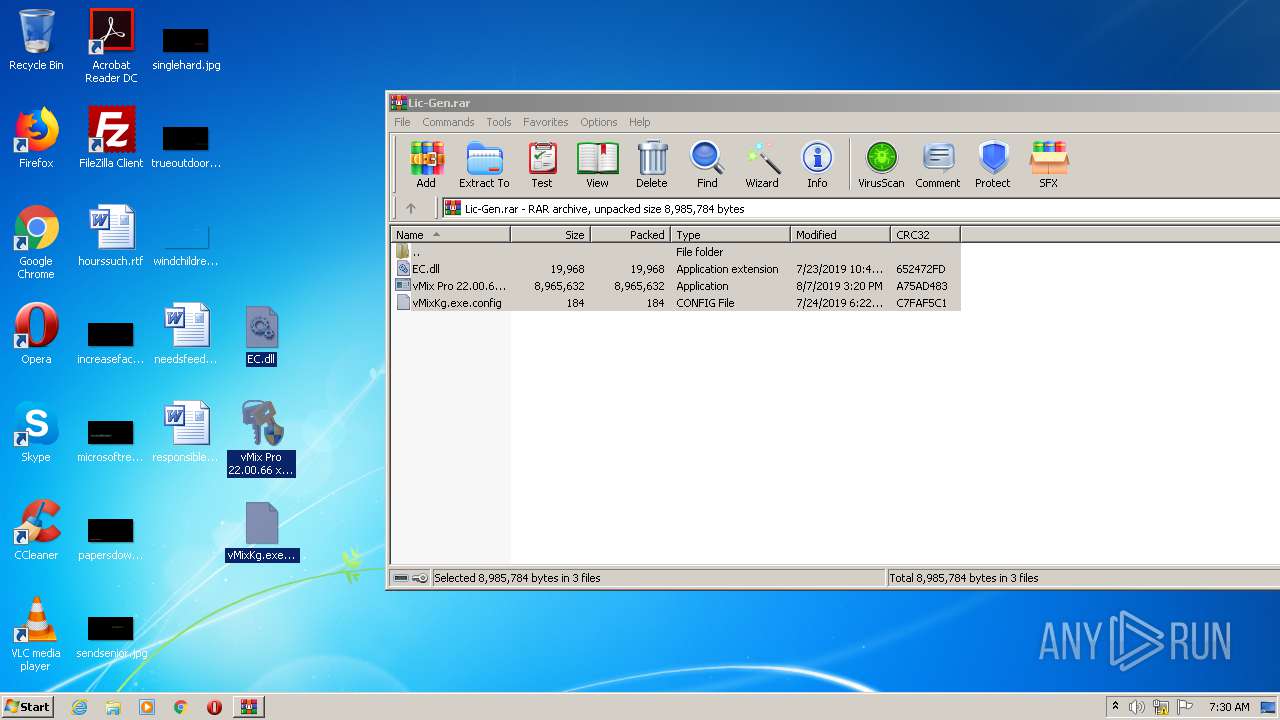Click the drive/lock icons in status bar
The image size is (1280, 720).
pos(411,578)
